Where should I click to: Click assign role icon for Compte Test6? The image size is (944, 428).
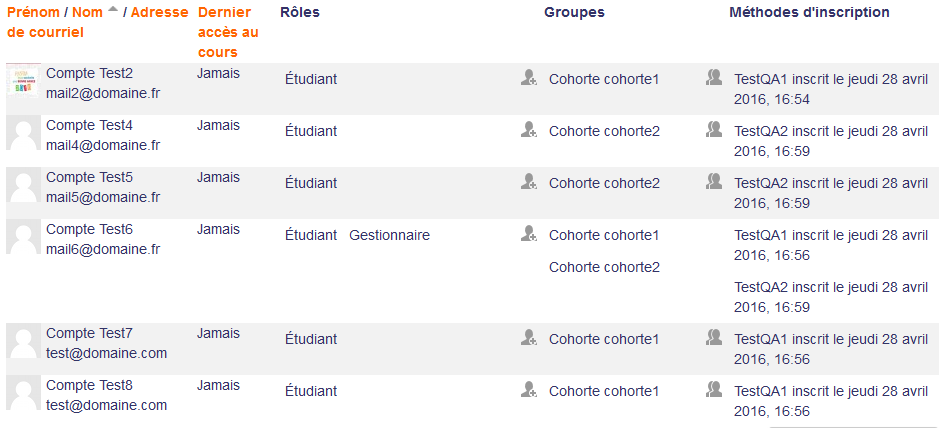click(529, 234)
